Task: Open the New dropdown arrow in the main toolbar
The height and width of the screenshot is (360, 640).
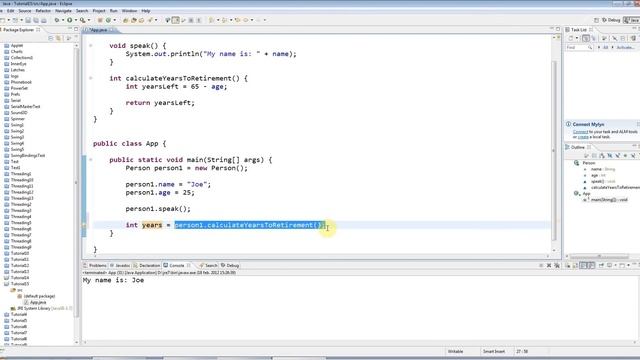Action: click(9, 20)
